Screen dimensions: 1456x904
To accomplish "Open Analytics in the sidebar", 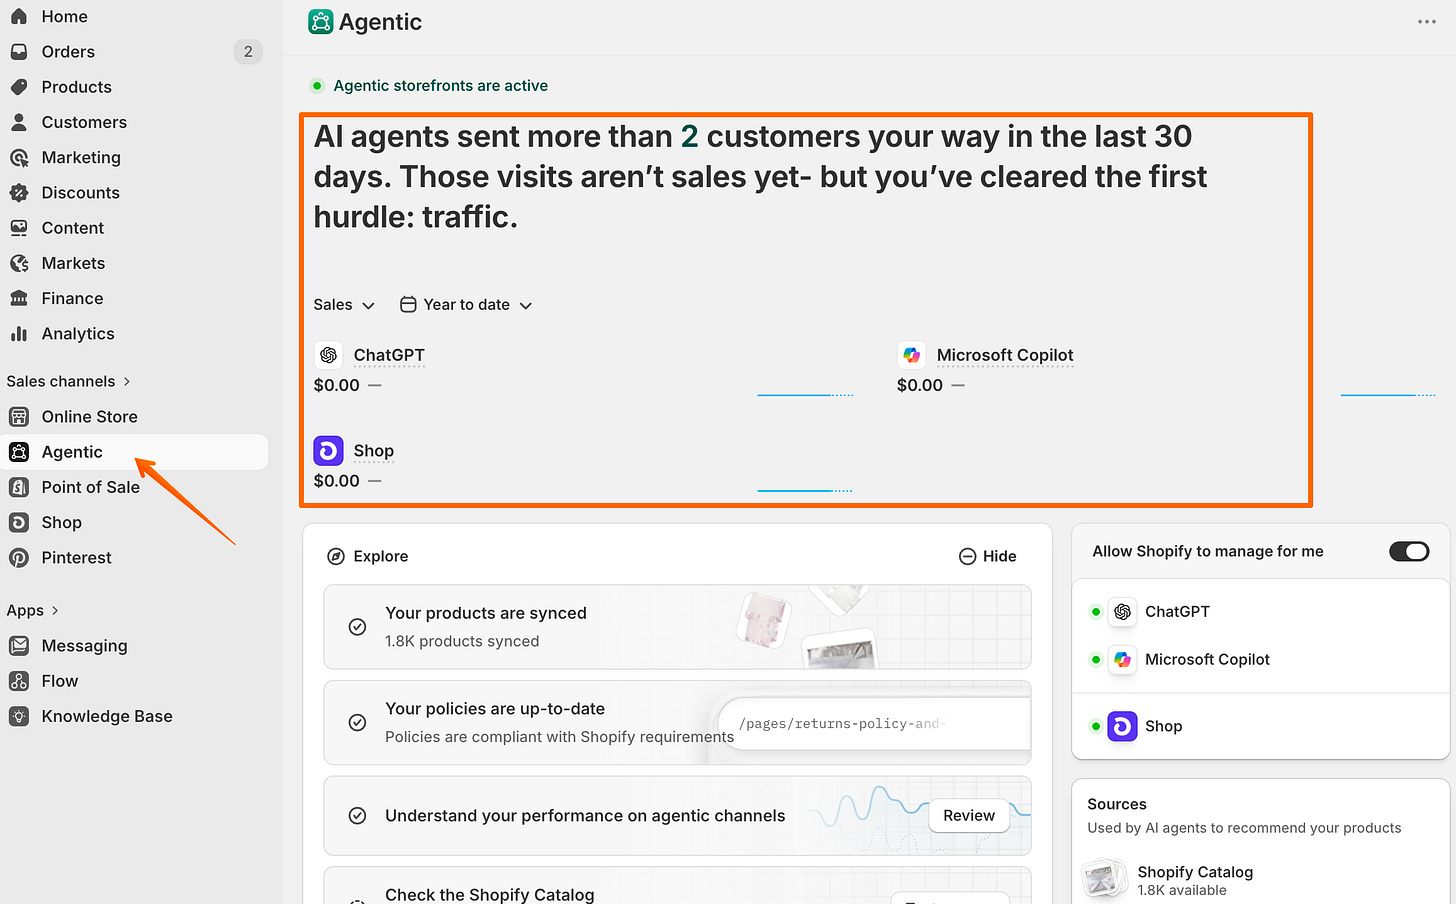I will (x=134, y=334).
